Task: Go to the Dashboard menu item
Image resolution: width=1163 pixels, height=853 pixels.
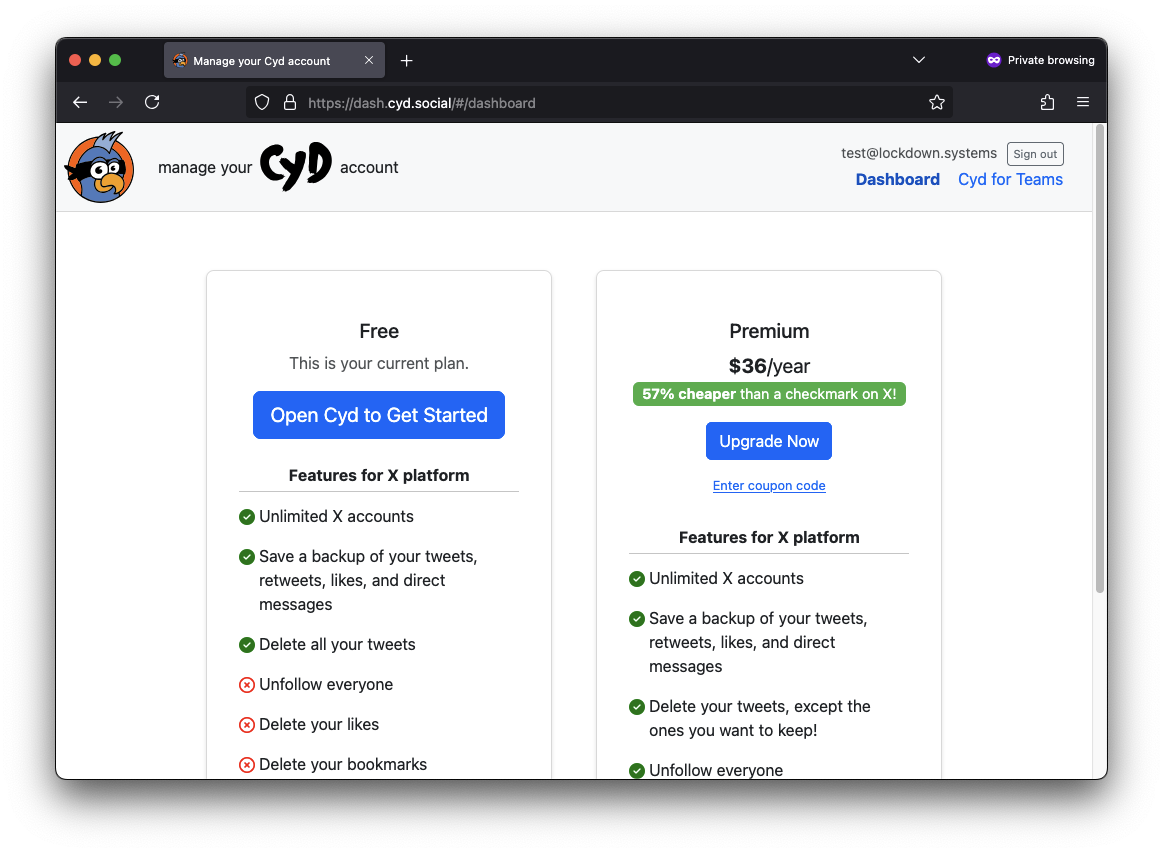Action: [897, 179]
